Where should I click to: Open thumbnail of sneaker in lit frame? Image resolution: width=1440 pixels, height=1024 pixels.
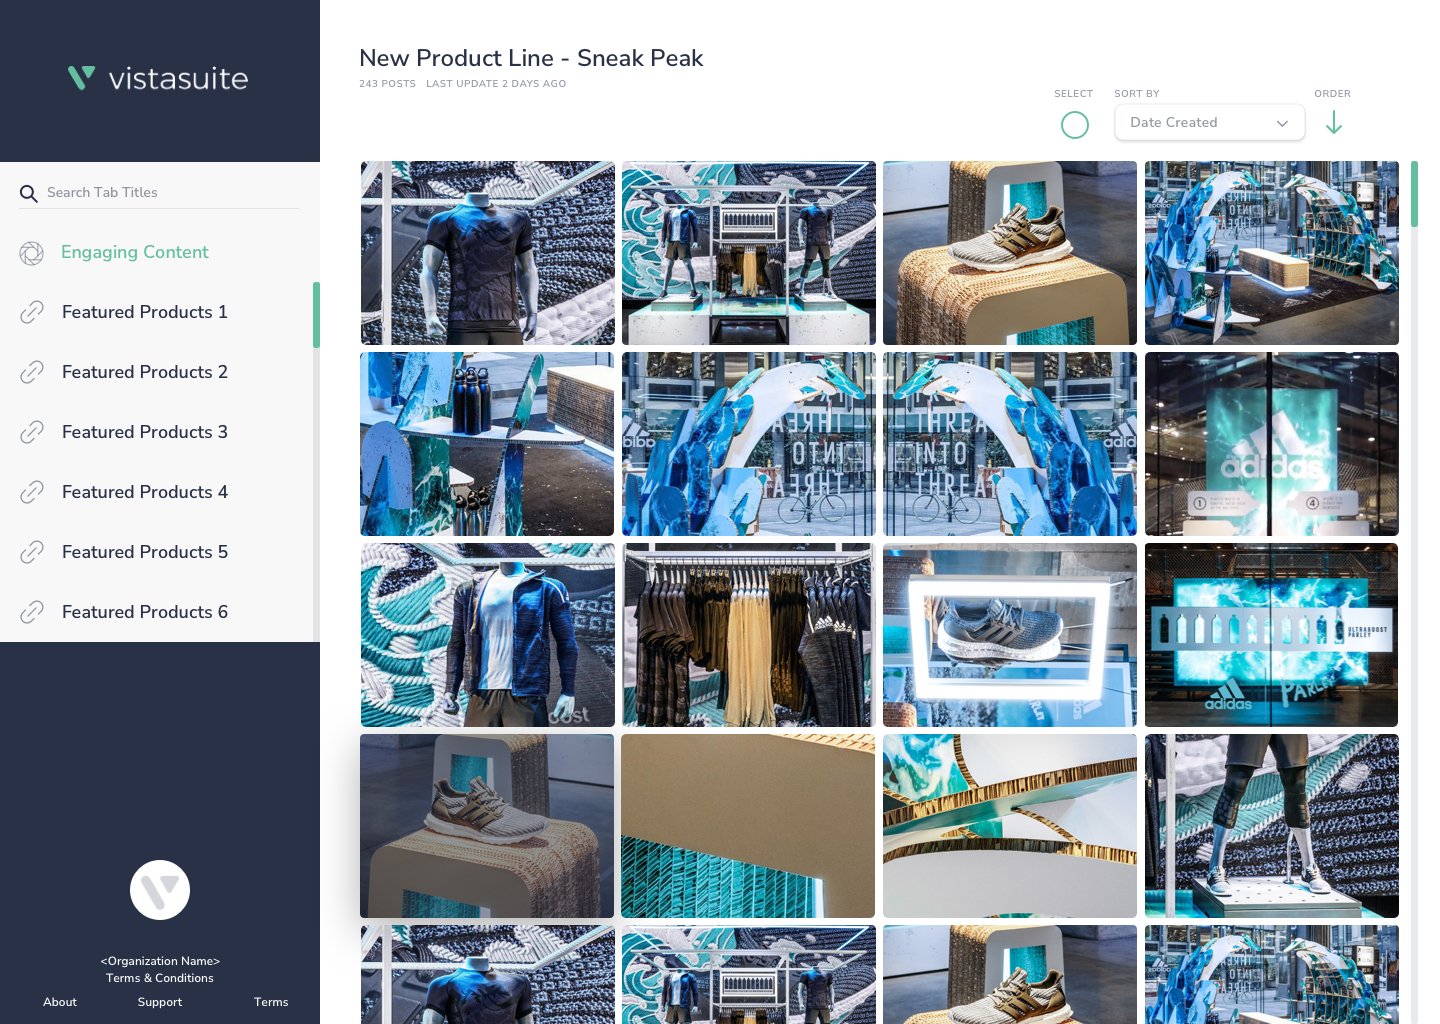1010,635
